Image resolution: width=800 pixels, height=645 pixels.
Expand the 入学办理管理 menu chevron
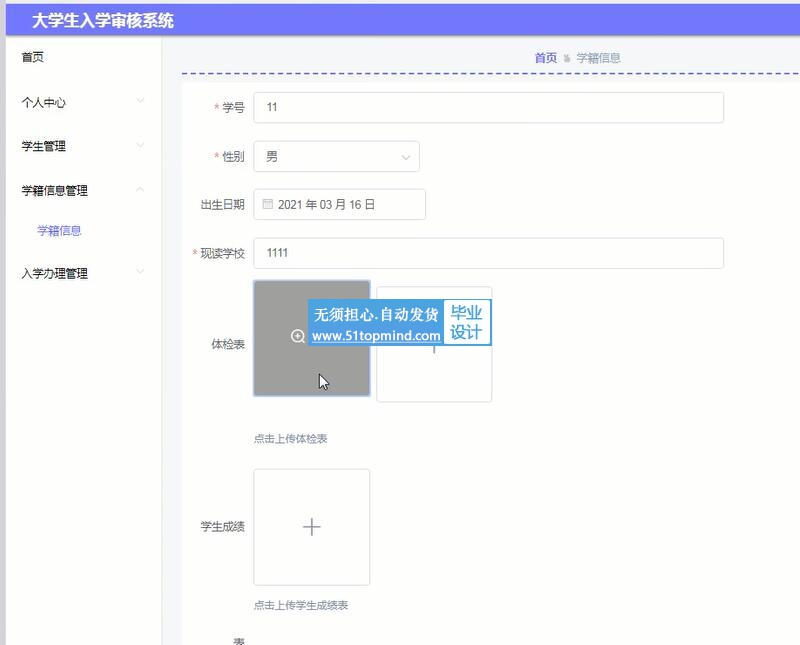pyautogui.click(x=140, y=271)
